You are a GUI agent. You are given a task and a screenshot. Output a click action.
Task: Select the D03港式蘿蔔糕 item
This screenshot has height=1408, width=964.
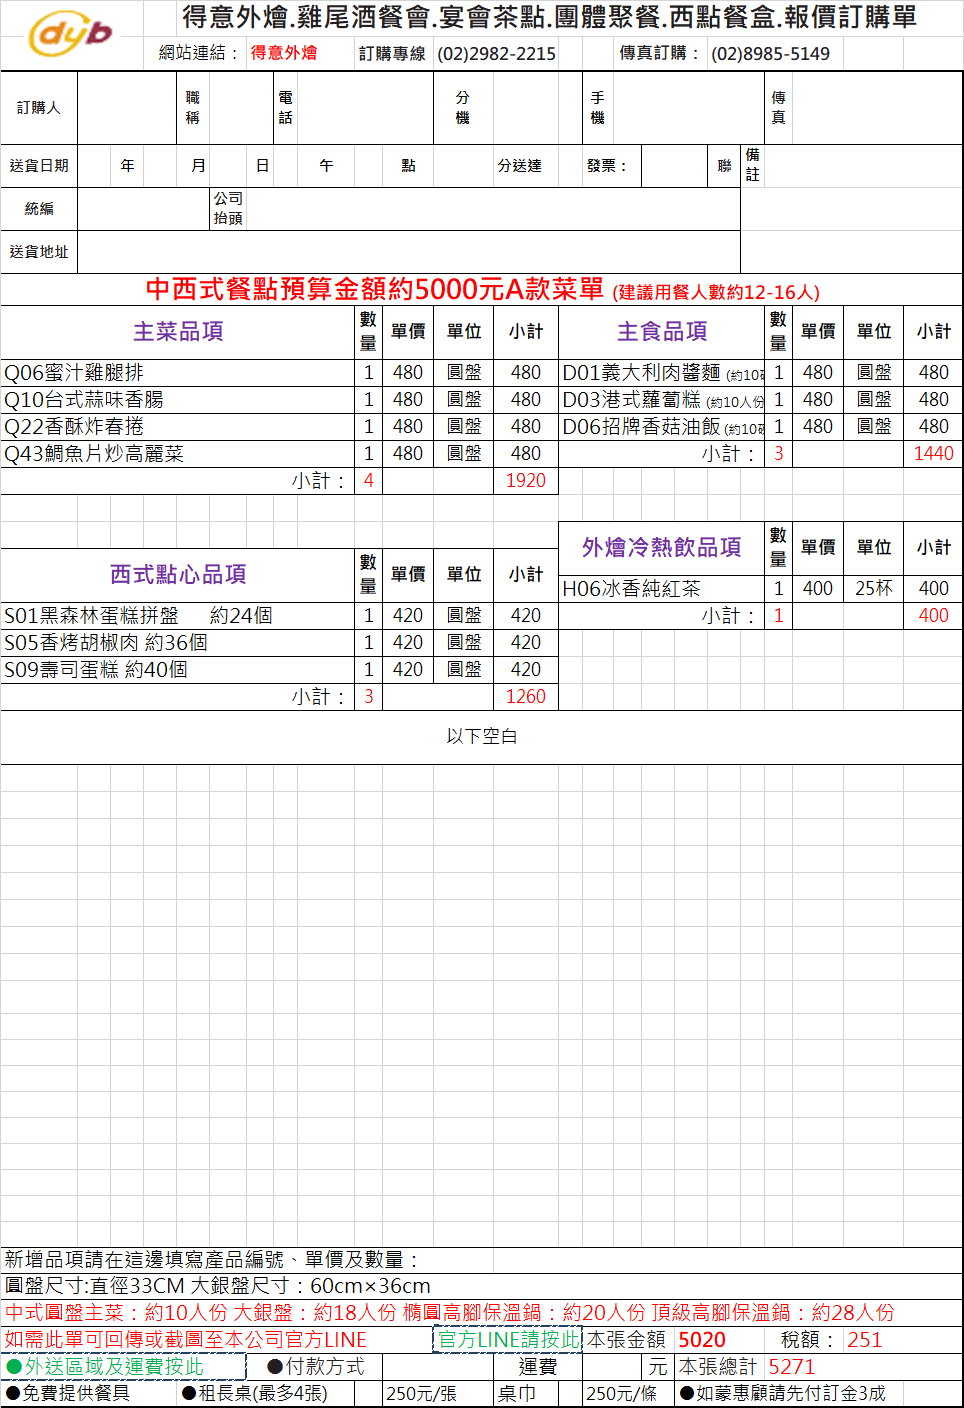coord(662,400)
